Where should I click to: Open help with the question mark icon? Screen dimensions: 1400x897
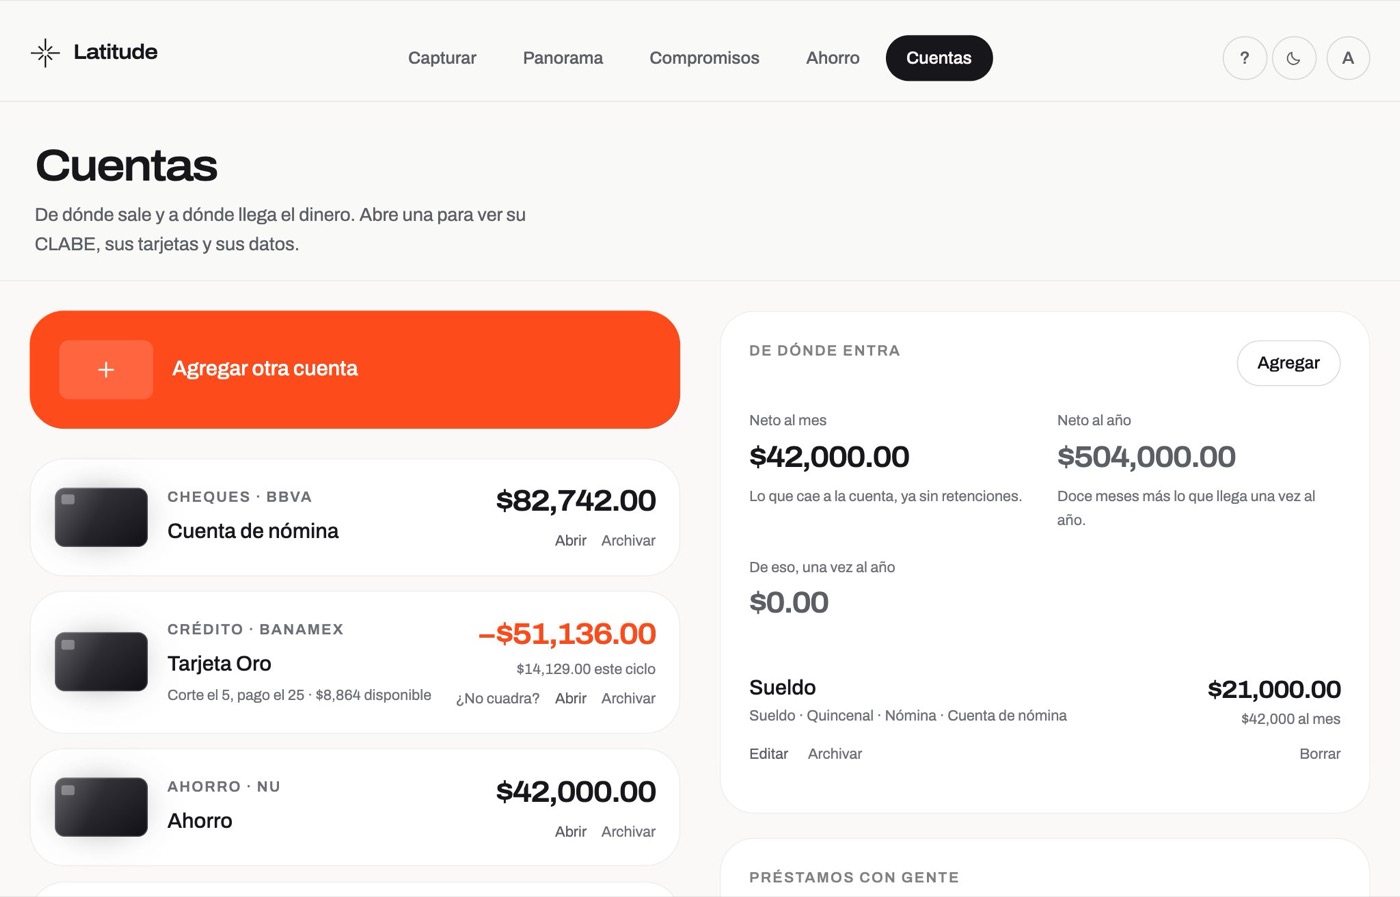click(x=1245, y=58)
